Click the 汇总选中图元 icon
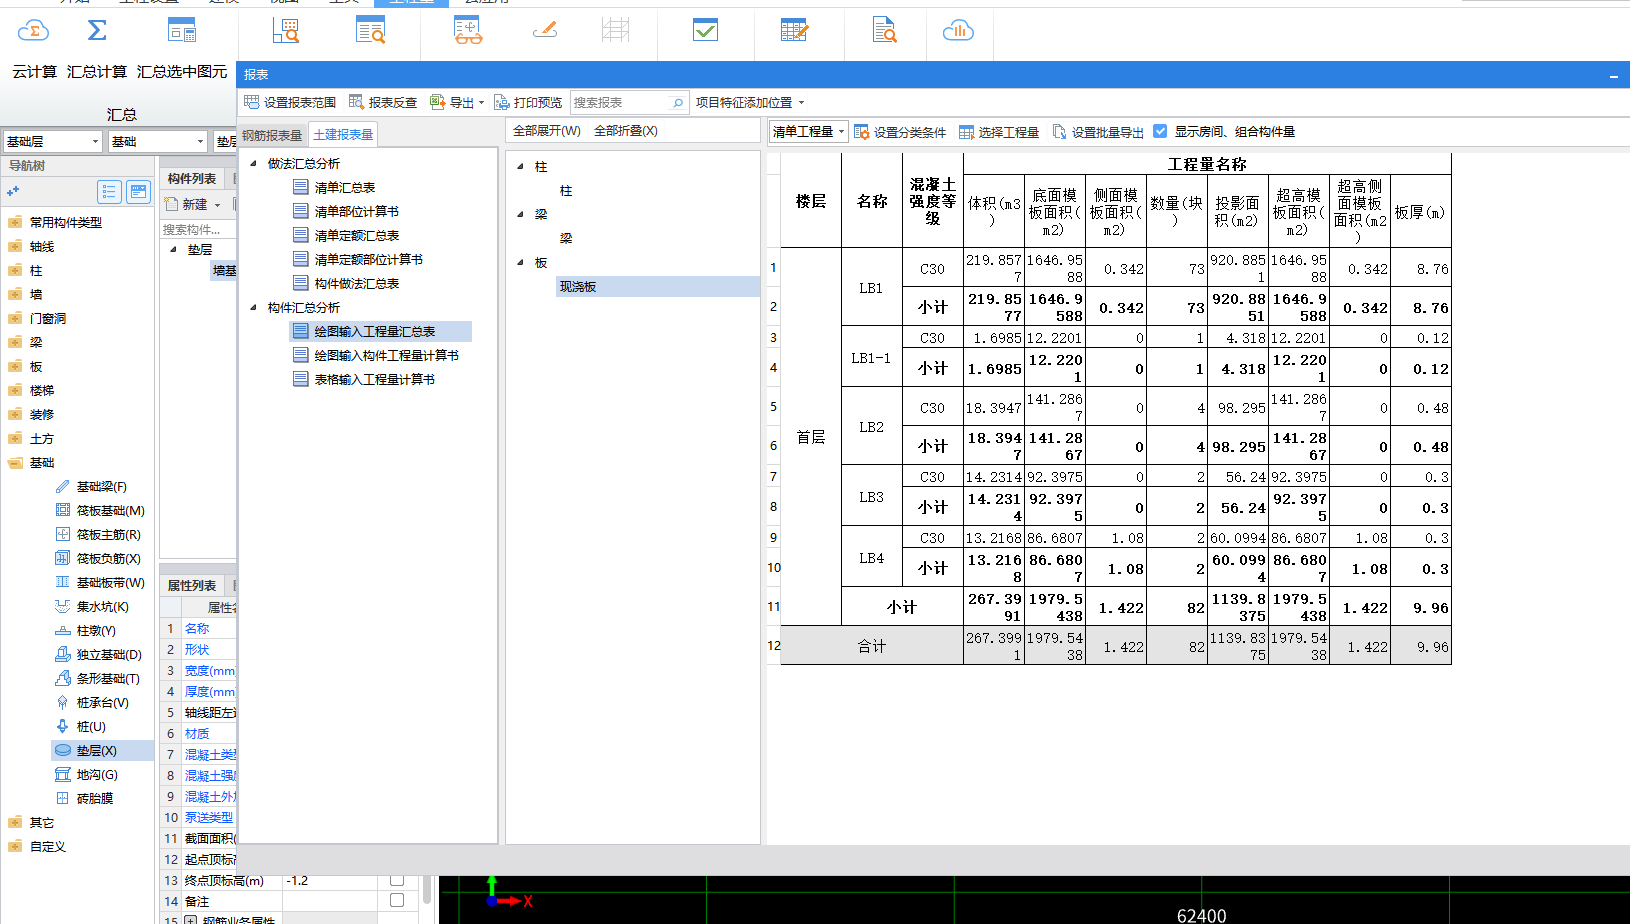1630x924 pixels. [182, 31]
